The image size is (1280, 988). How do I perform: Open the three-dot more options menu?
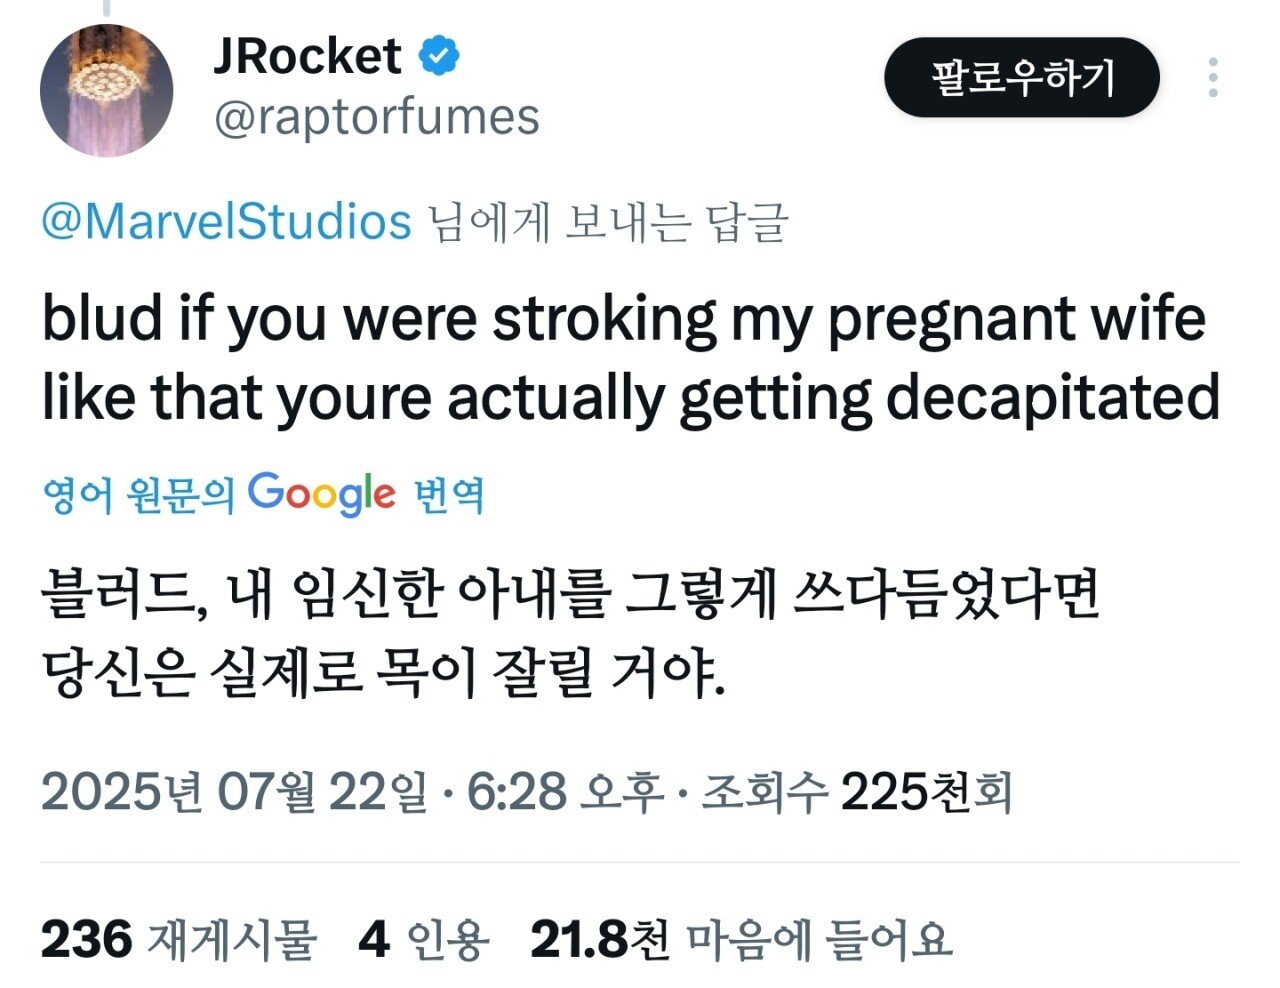click(1213, 77)
